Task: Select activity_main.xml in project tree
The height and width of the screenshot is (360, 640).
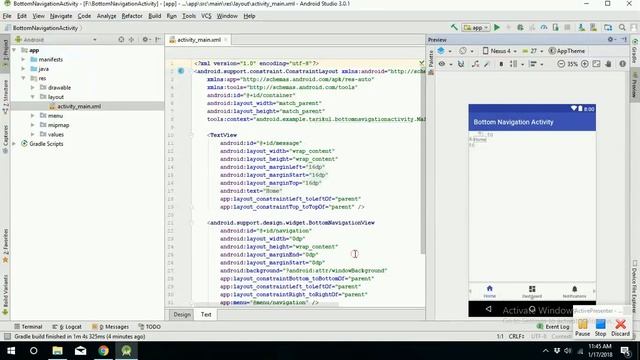Action: click(79, 106)
